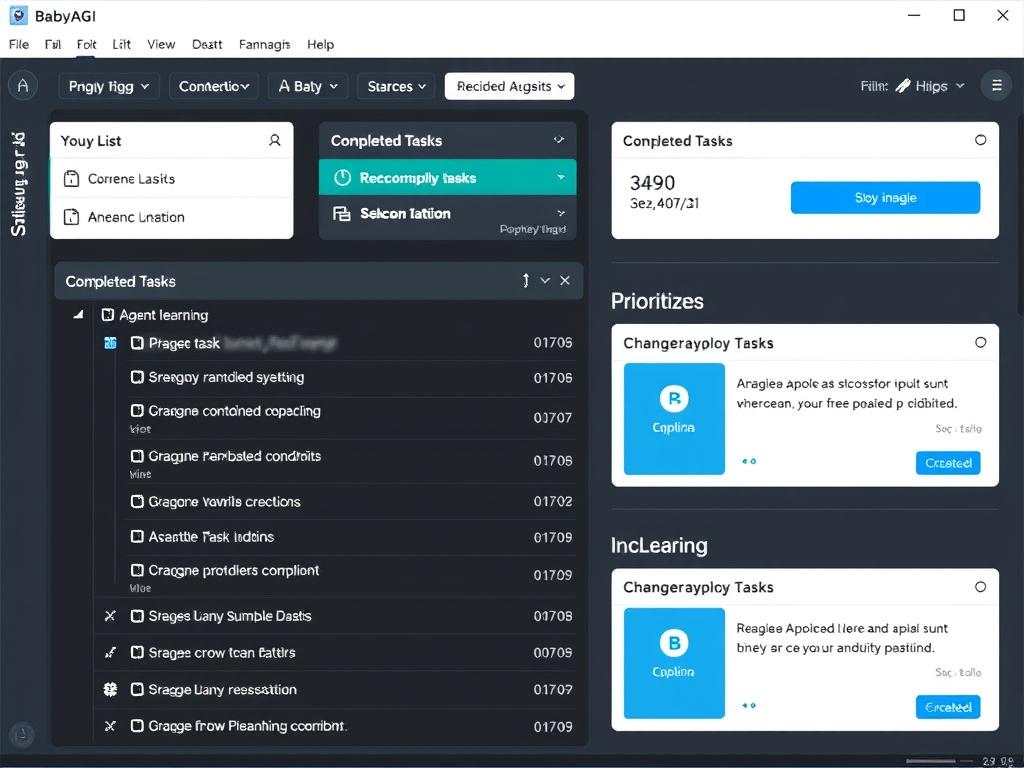This screenshot has height=768, width=1024.
Task: Check Gragone Yavrils crections checkbox
Action: point(136,501)
